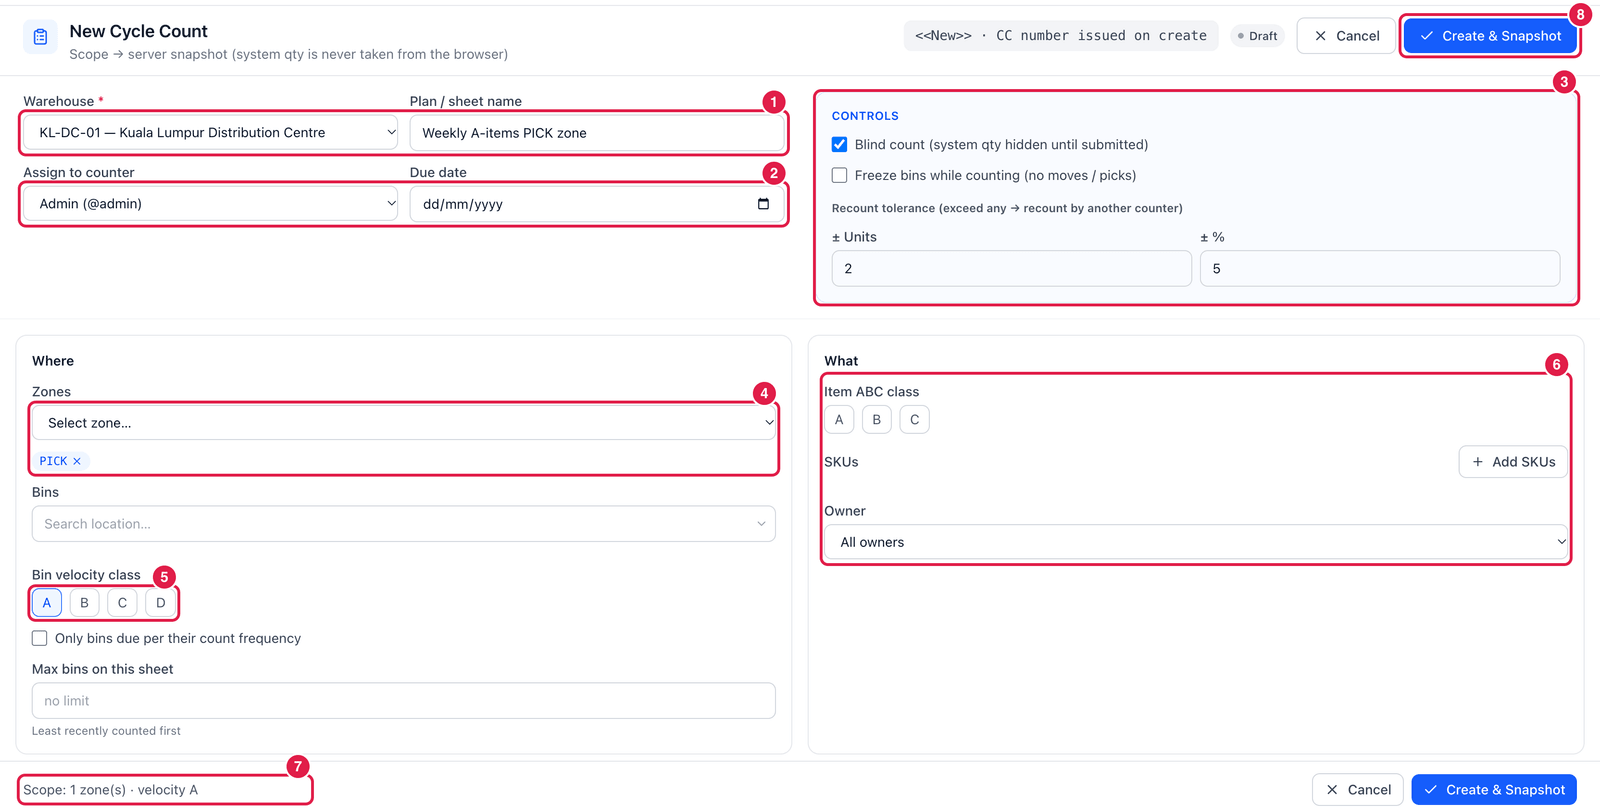Click the Due date input field
The width and height of the screenshot is (1600, 808).
point(597,204)
